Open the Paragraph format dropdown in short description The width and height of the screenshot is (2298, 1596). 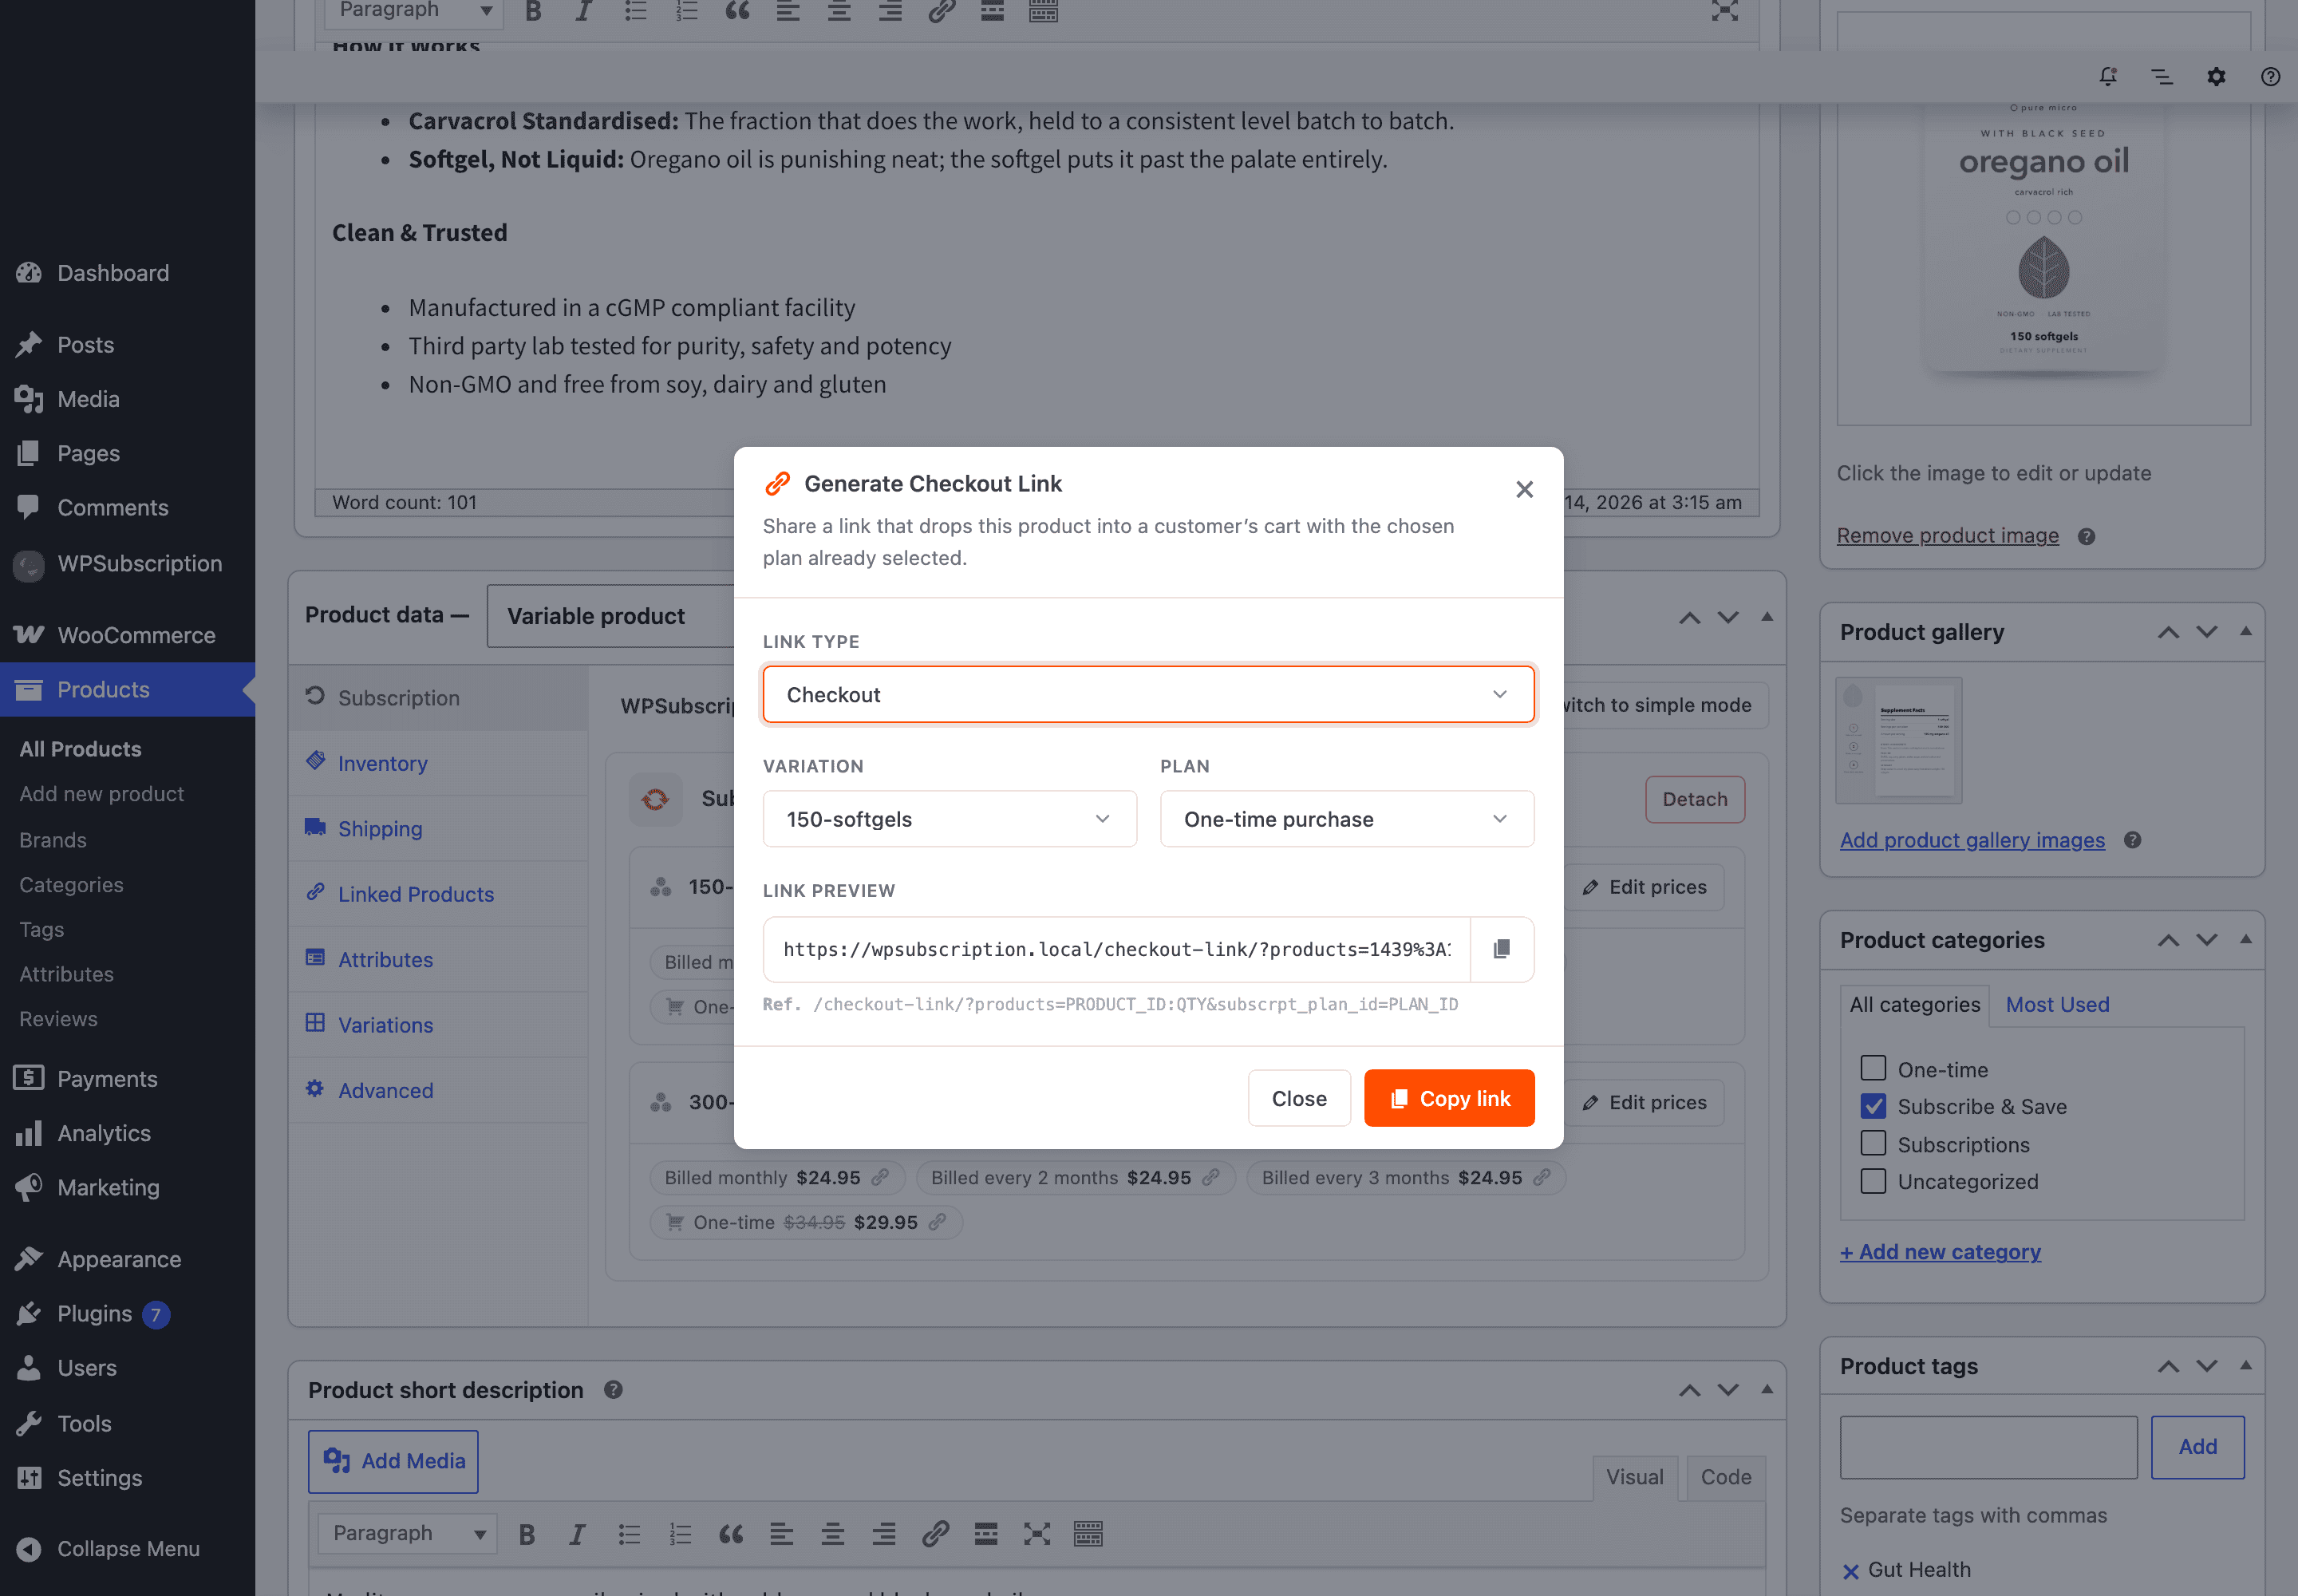pos(406,1533)
